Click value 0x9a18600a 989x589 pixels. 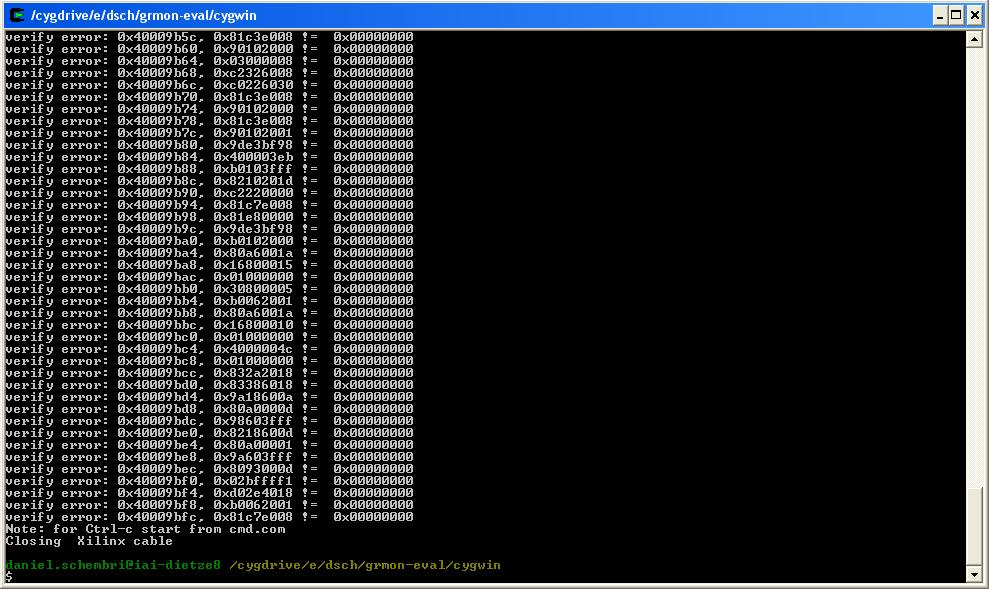coord(254,397)
